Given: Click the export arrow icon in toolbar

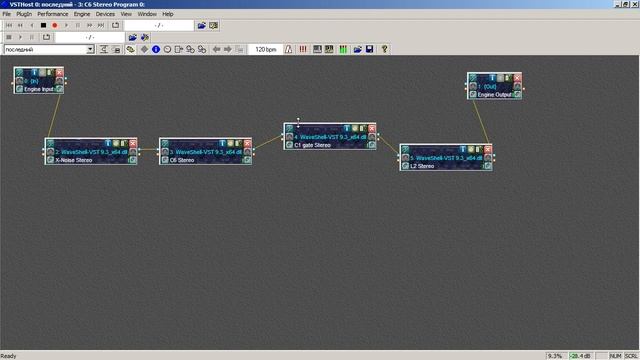Looking at the screenshot, I should pos(179,49).
